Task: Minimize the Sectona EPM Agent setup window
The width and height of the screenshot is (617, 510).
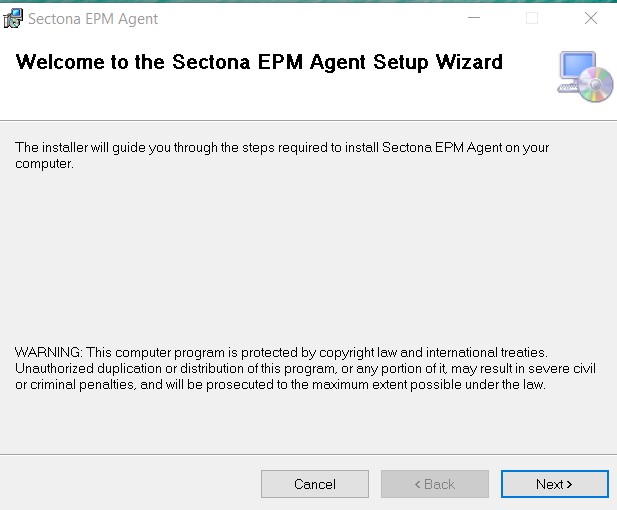Action: [476, 19]
